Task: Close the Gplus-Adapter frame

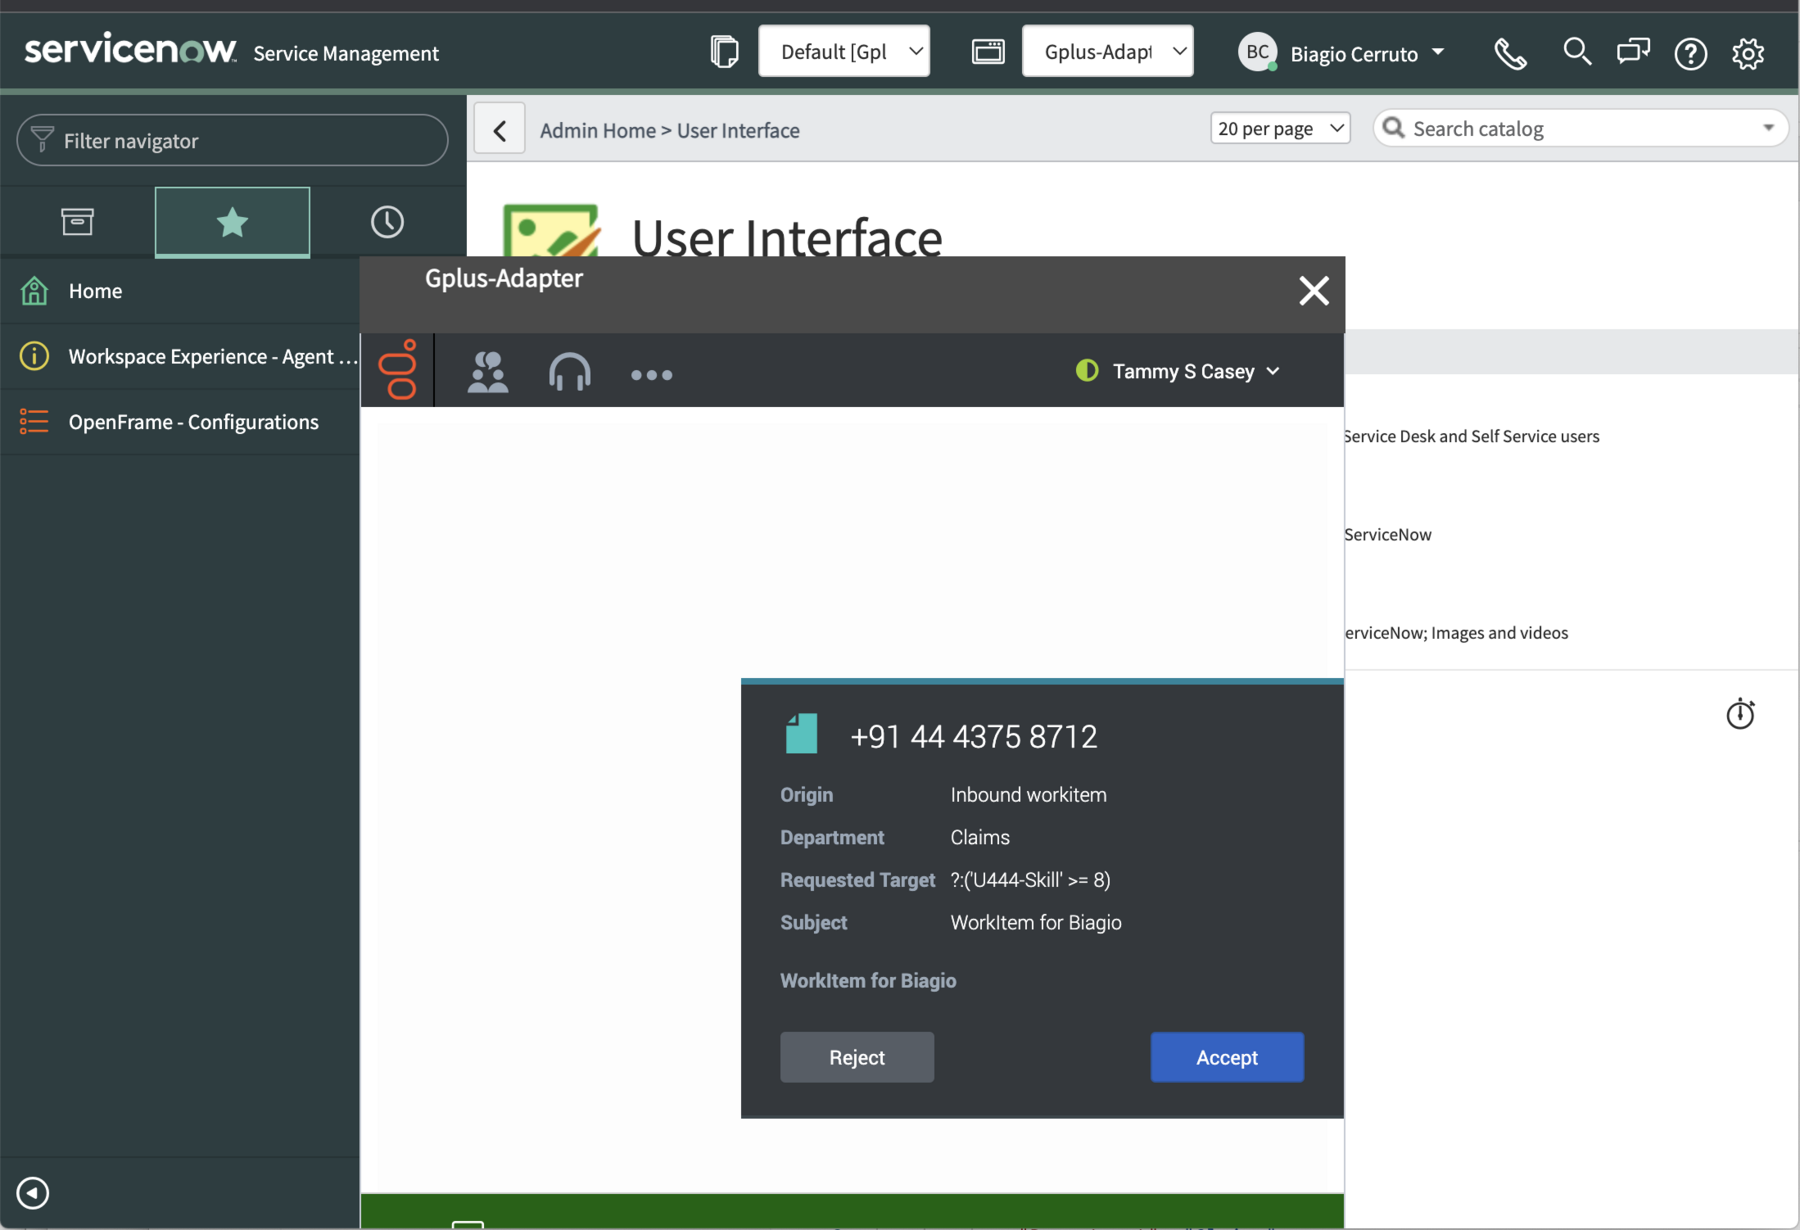Action: [1313, 291]
